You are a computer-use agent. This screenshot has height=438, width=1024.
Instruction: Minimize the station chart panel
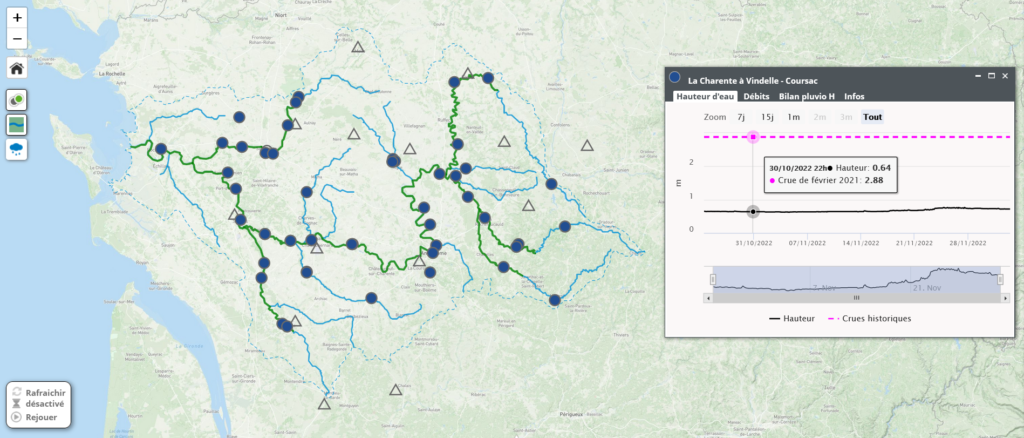976,76
